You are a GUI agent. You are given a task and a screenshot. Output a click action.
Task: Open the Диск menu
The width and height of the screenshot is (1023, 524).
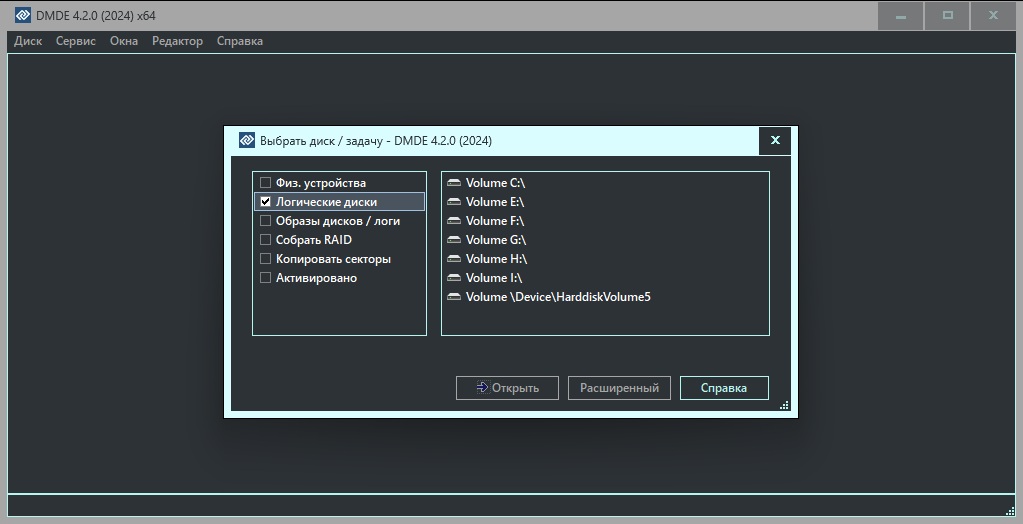coord(28,41)
